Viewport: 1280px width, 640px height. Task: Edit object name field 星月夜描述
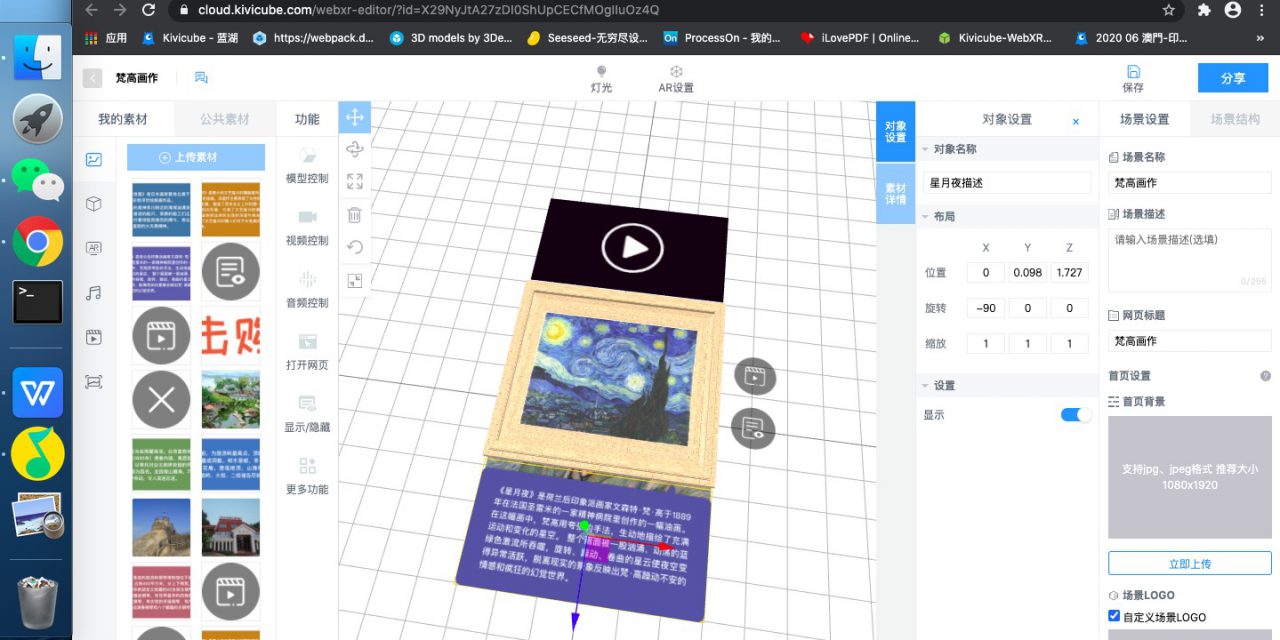pos(1007,183)
